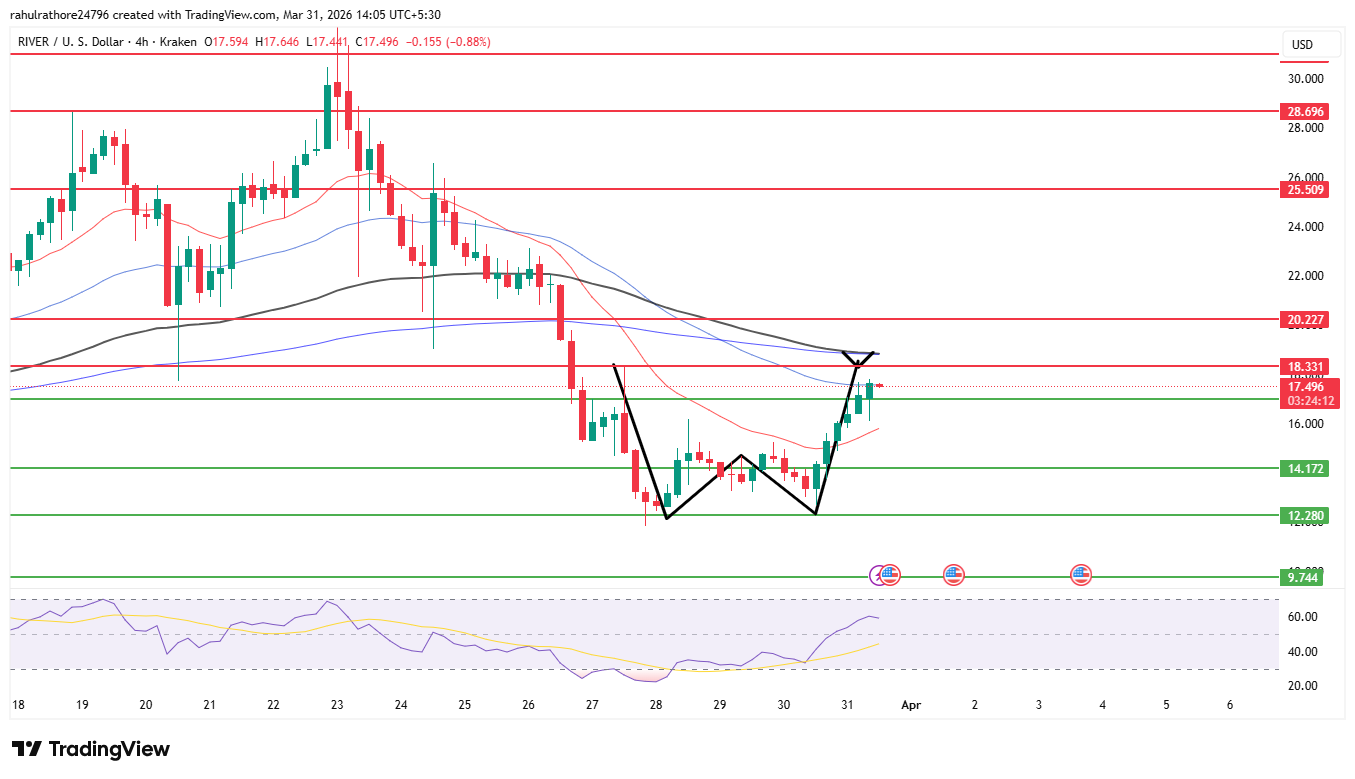Click the 9.744 green support label
Screen dimensions: 1355x779
(1304, 576)
